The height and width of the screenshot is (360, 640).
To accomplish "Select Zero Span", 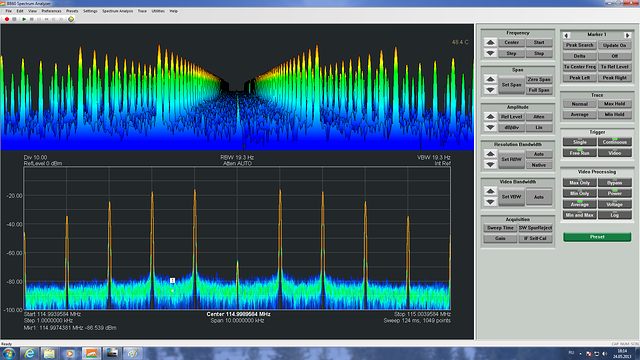I will click(539, 79).
